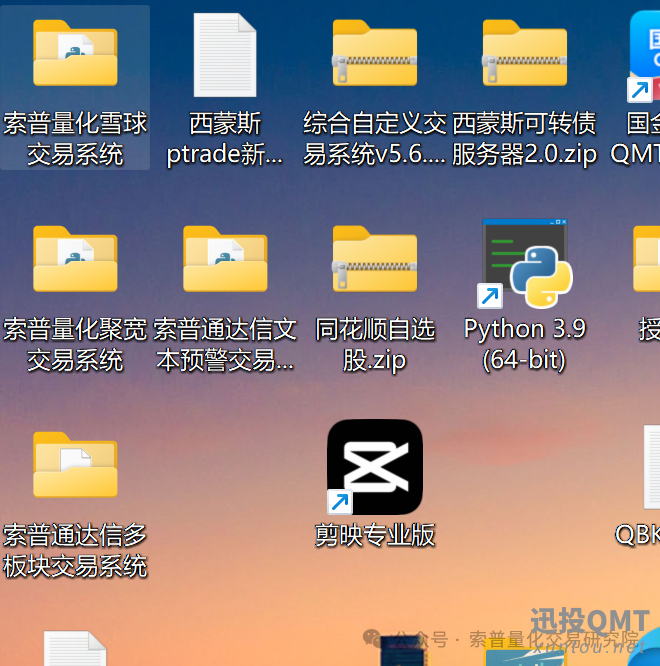Click the partially visible 授 folder icon

pyautogui.click(x=648, y=259)
